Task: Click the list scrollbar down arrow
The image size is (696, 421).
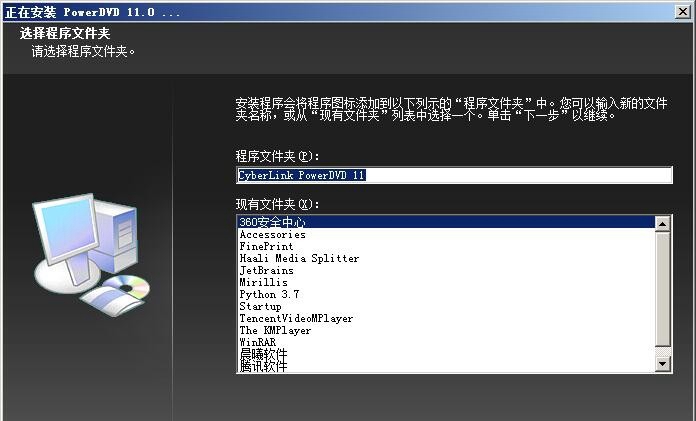Action: pos(663,364)
